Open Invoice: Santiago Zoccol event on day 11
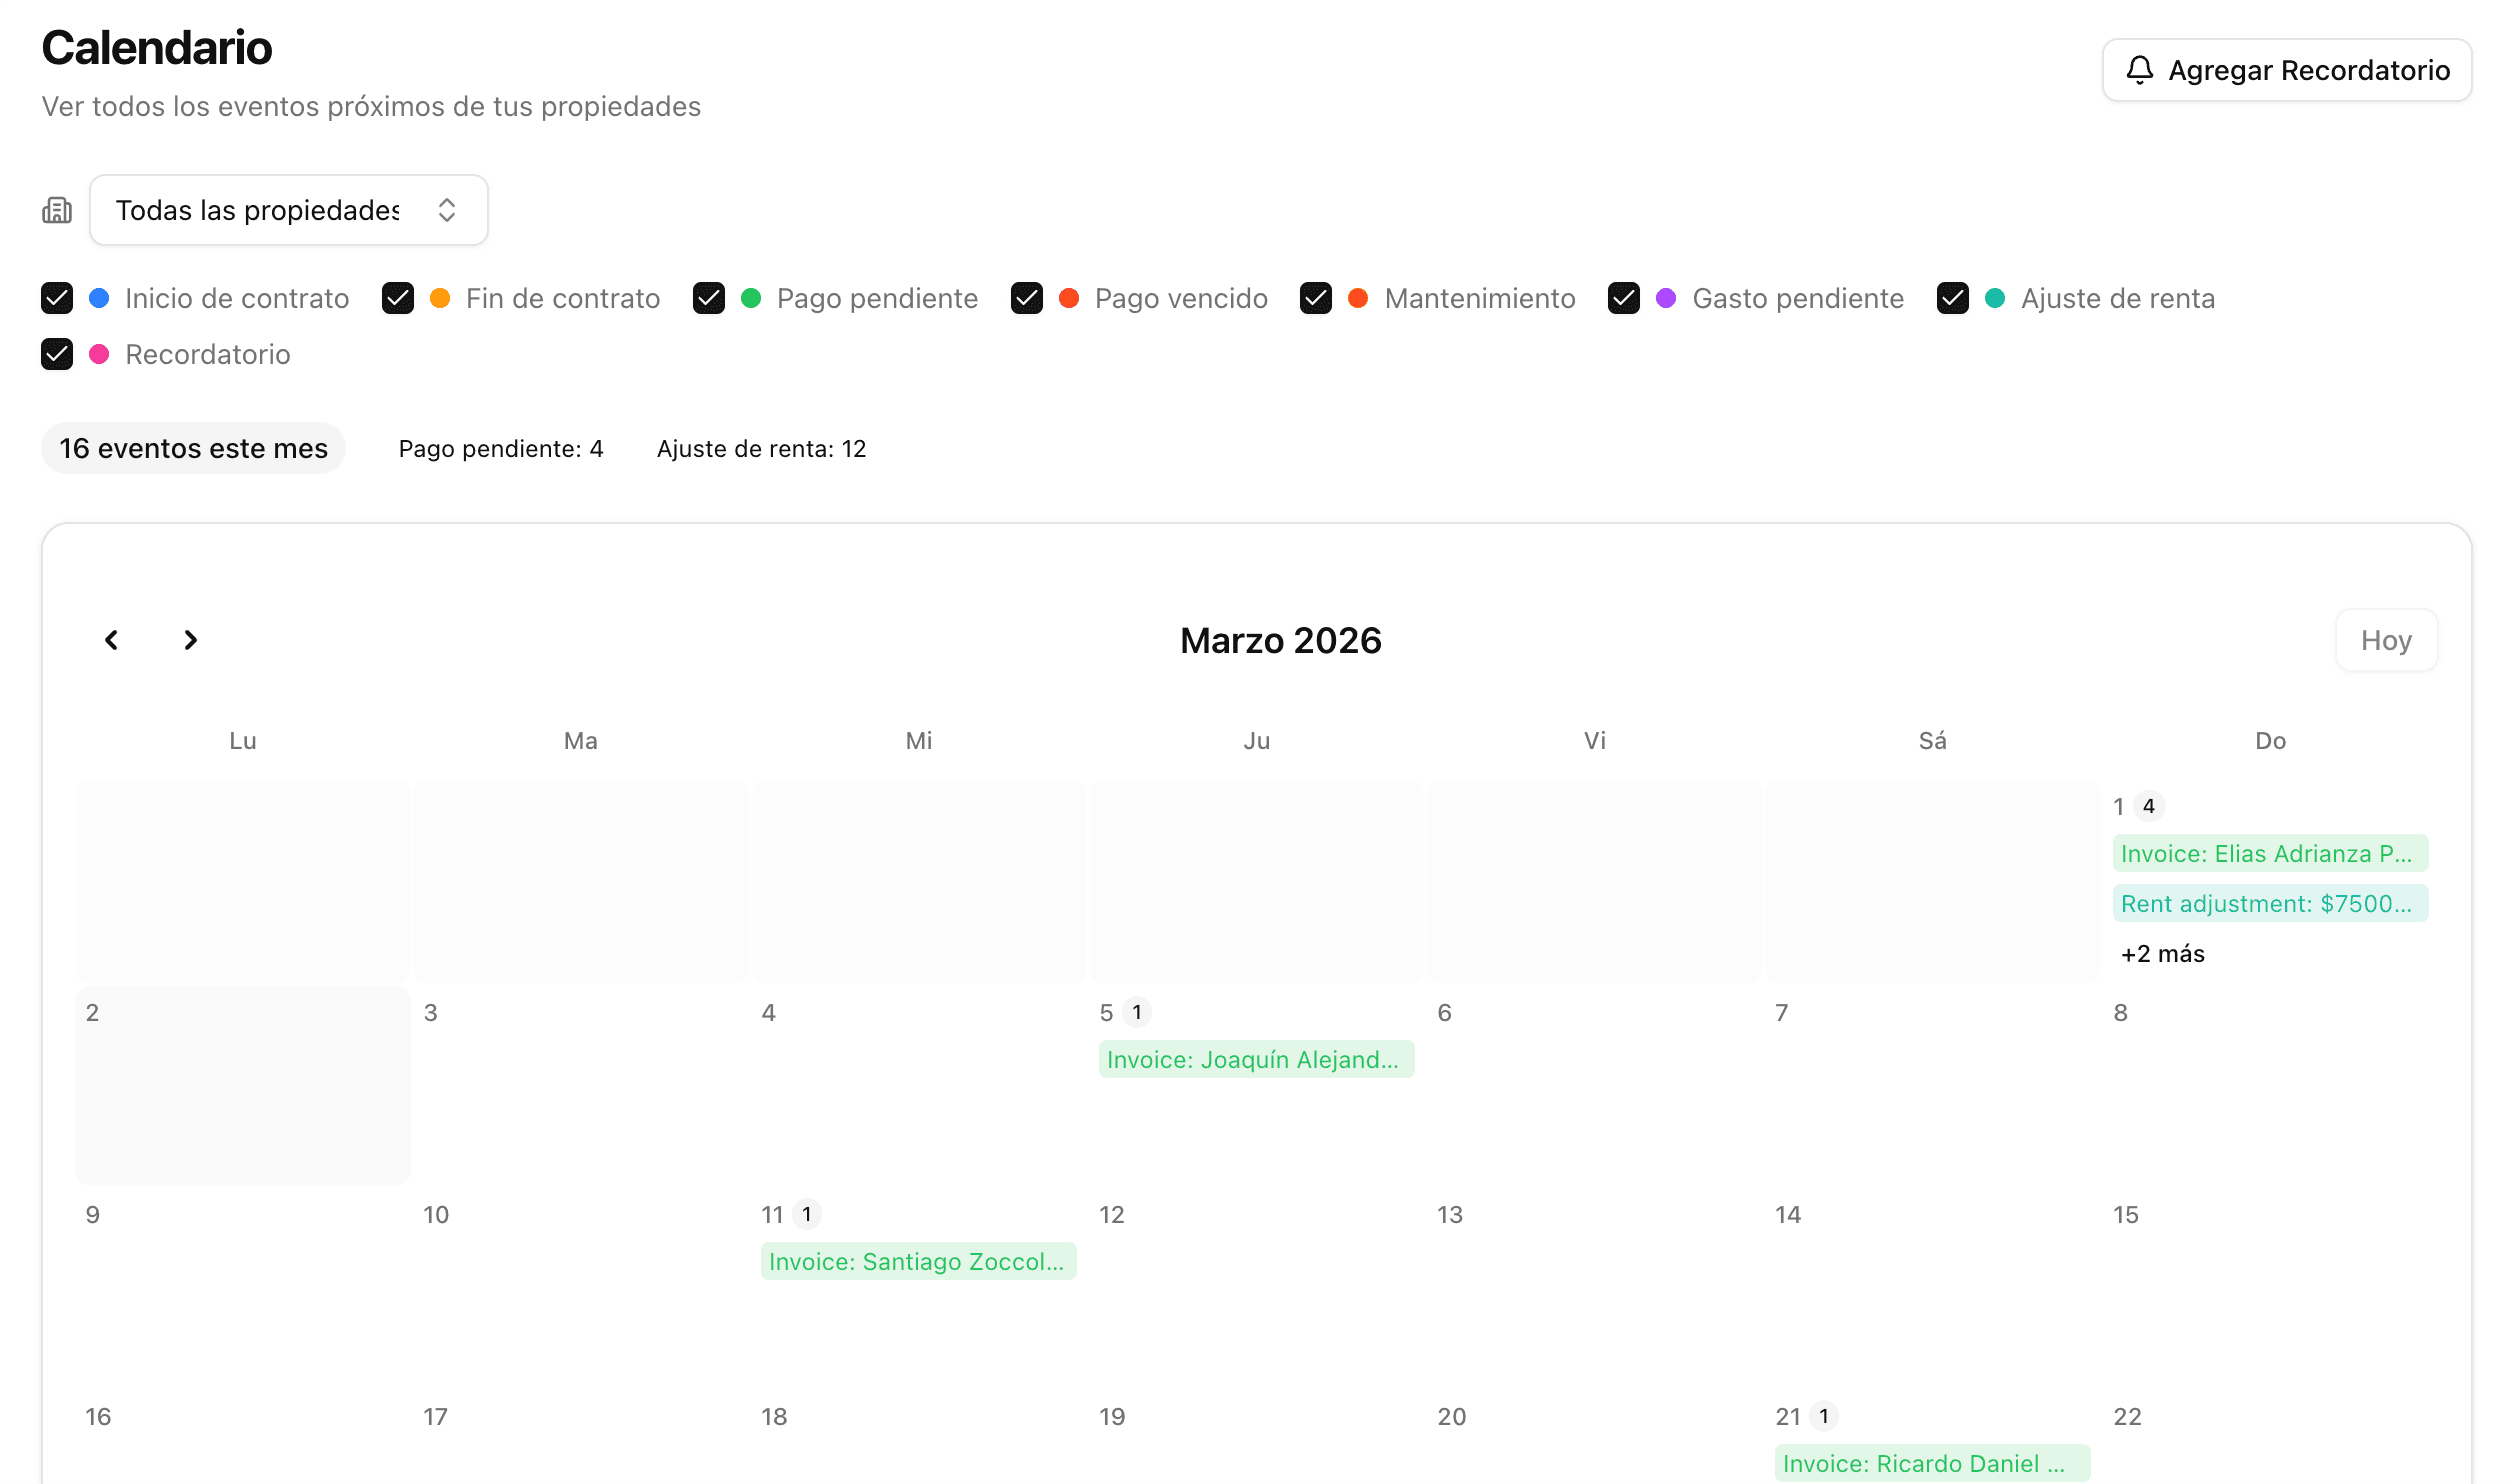 tap(918, 1262)
